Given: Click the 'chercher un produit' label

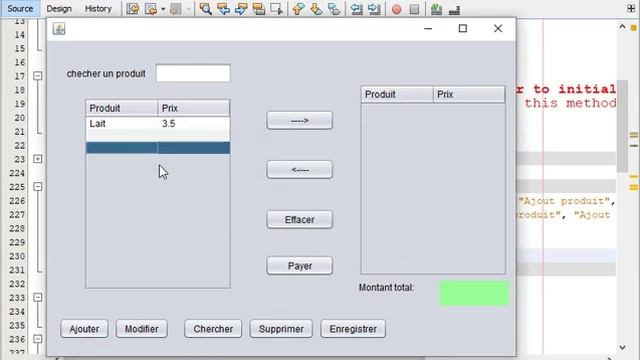Looking at the screenshot, I should click(106, 74).
